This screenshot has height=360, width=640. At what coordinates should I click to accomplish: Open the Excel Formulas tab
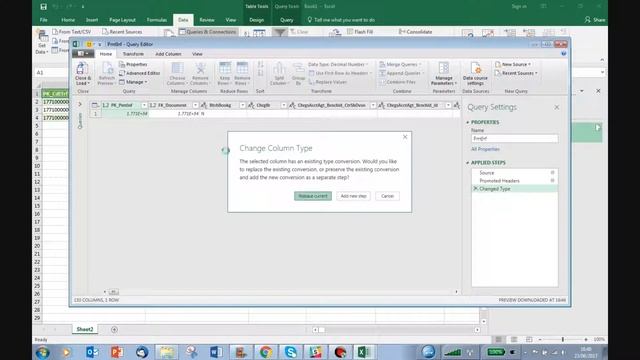tap(157, 20)
